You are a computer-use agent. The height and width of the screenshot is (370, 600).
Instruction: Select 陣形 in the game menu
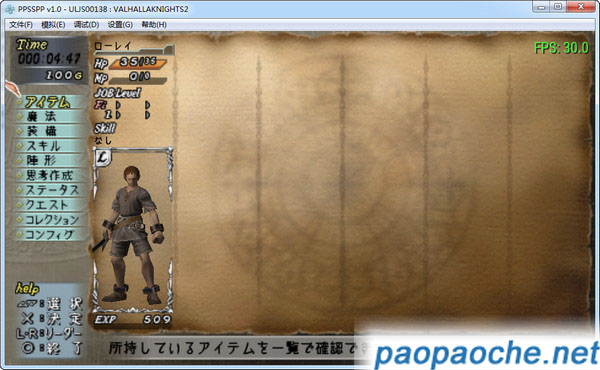51,160
